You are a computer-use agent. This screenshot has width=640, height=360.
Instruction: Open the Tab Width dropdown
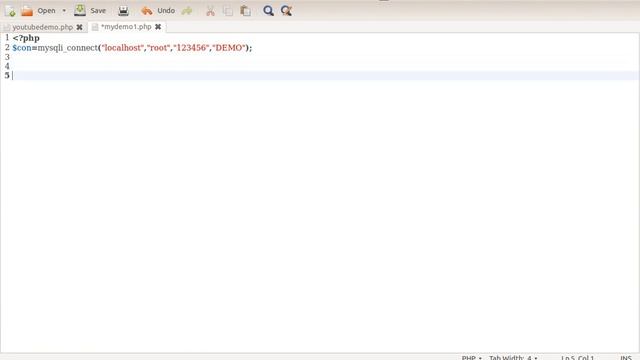pos(513,357)
